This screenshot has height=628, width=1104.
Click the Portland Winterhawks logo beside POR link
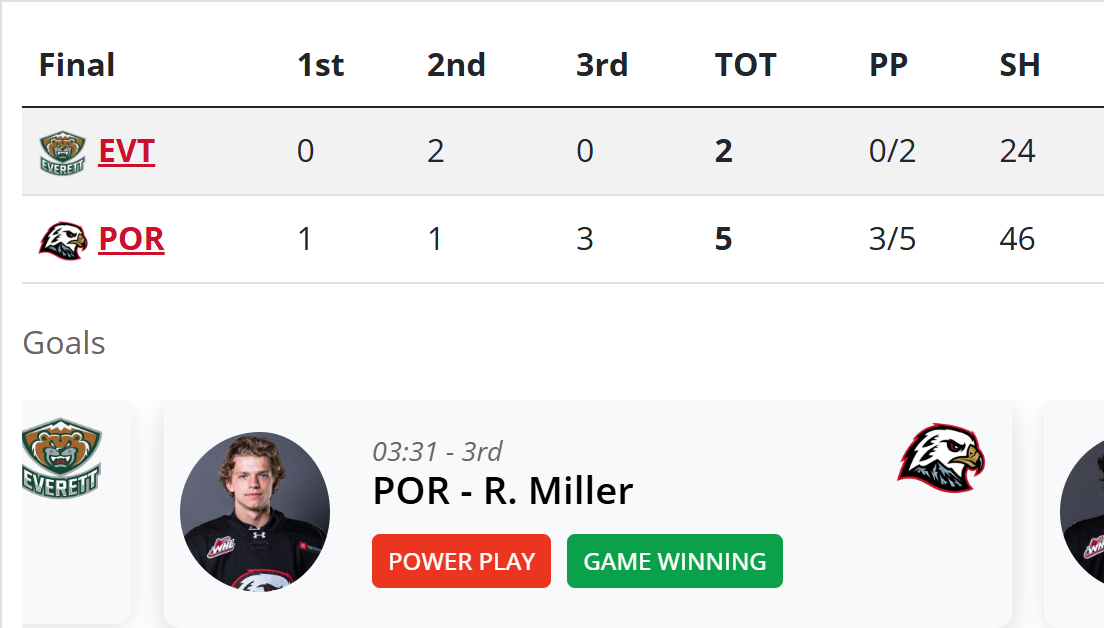tap(62, 240)
